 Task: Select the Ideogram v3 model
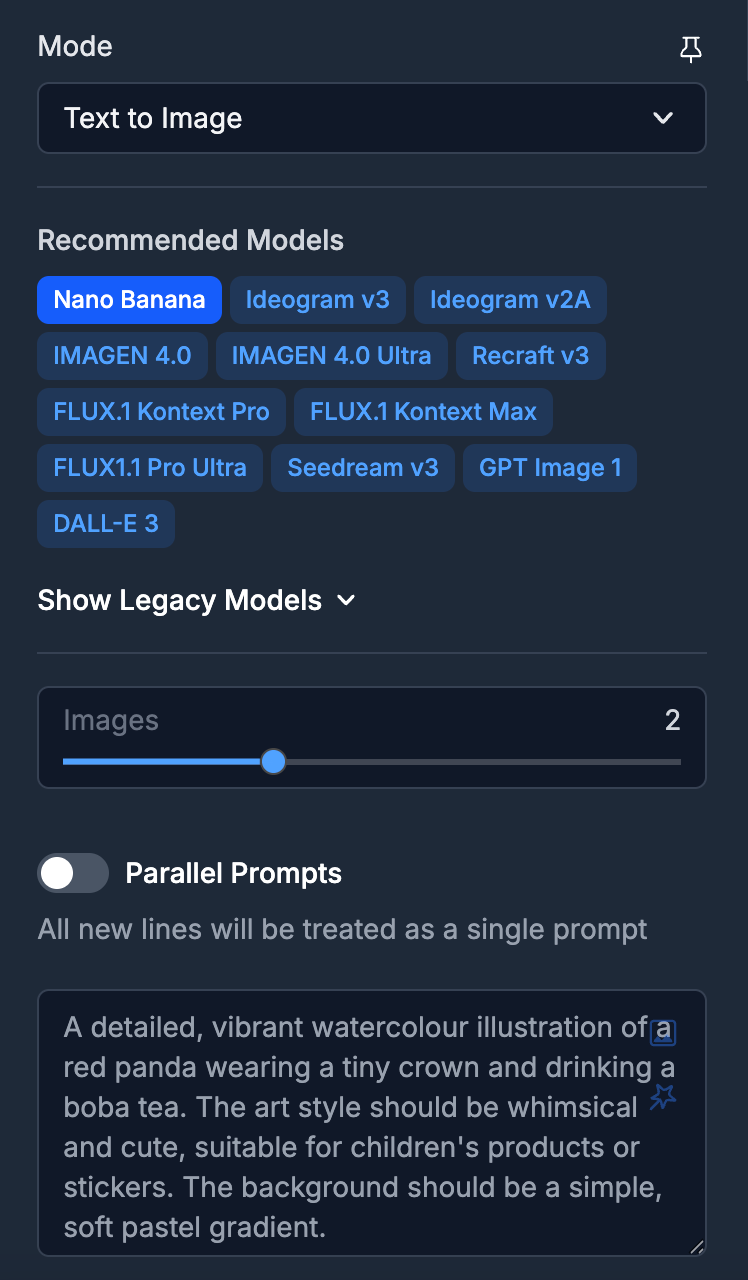pyautogui.click(x=318, y=300)
